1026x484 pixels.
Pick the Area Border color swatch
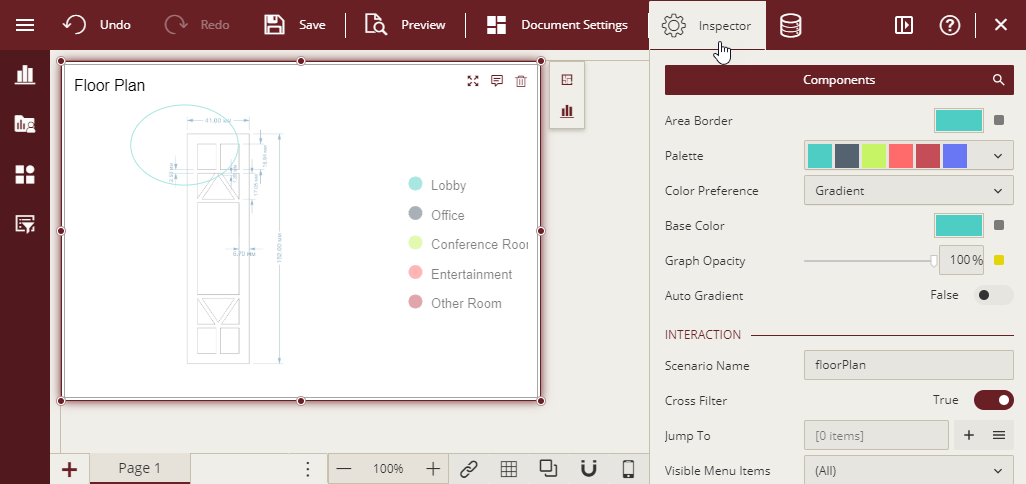pyautogui.click(x=959, y=120)
